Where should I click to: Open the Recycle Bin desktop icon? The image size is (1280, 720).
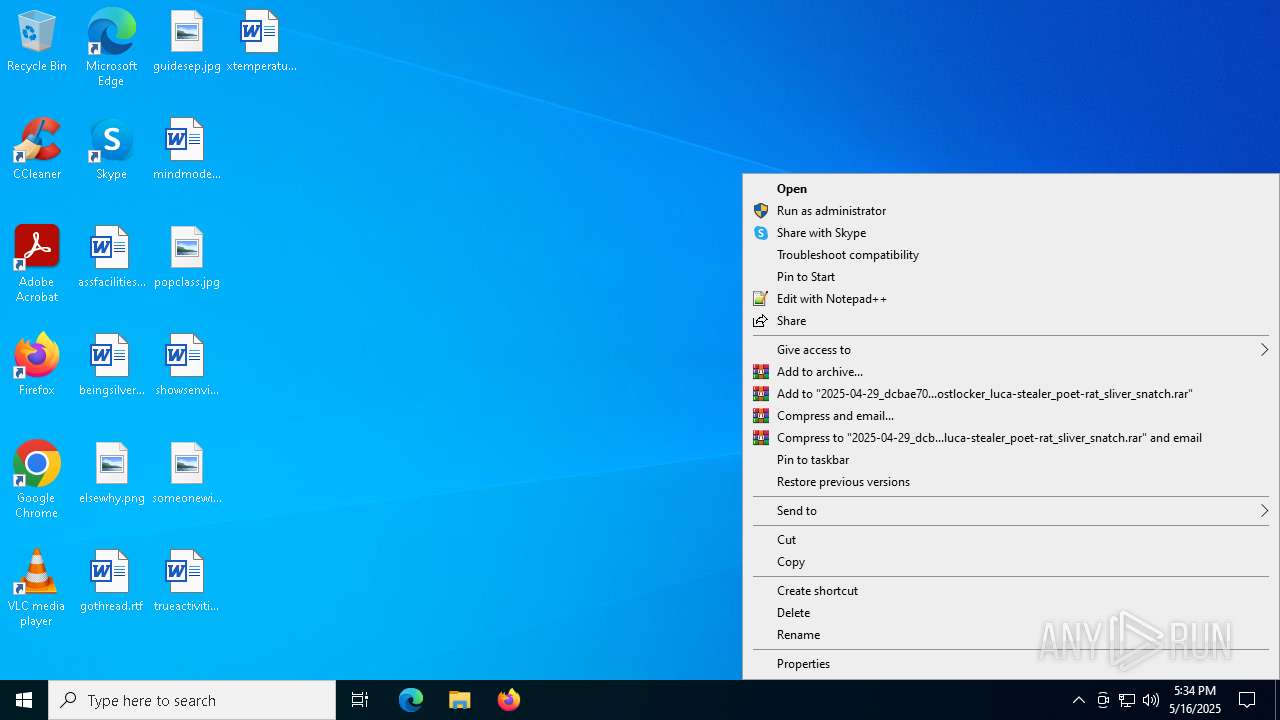click(37, 42)
